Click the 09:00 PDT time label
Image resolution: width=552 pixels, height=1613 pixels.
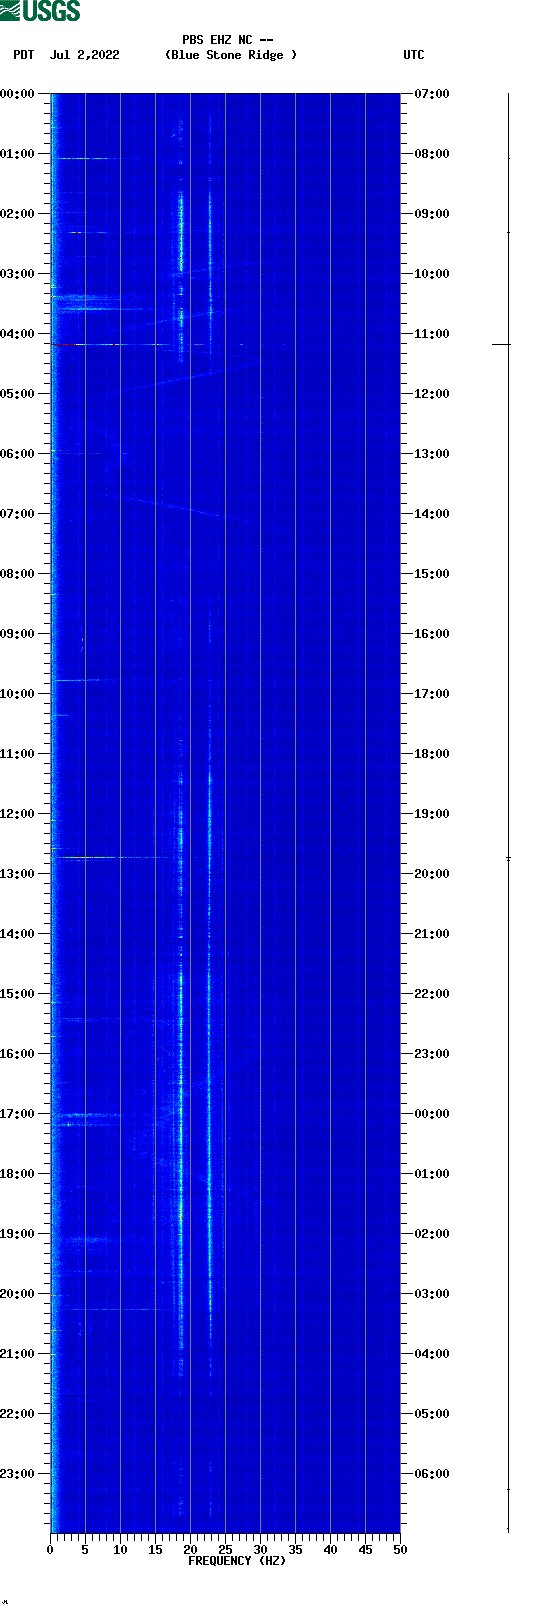tap(17, 634)
